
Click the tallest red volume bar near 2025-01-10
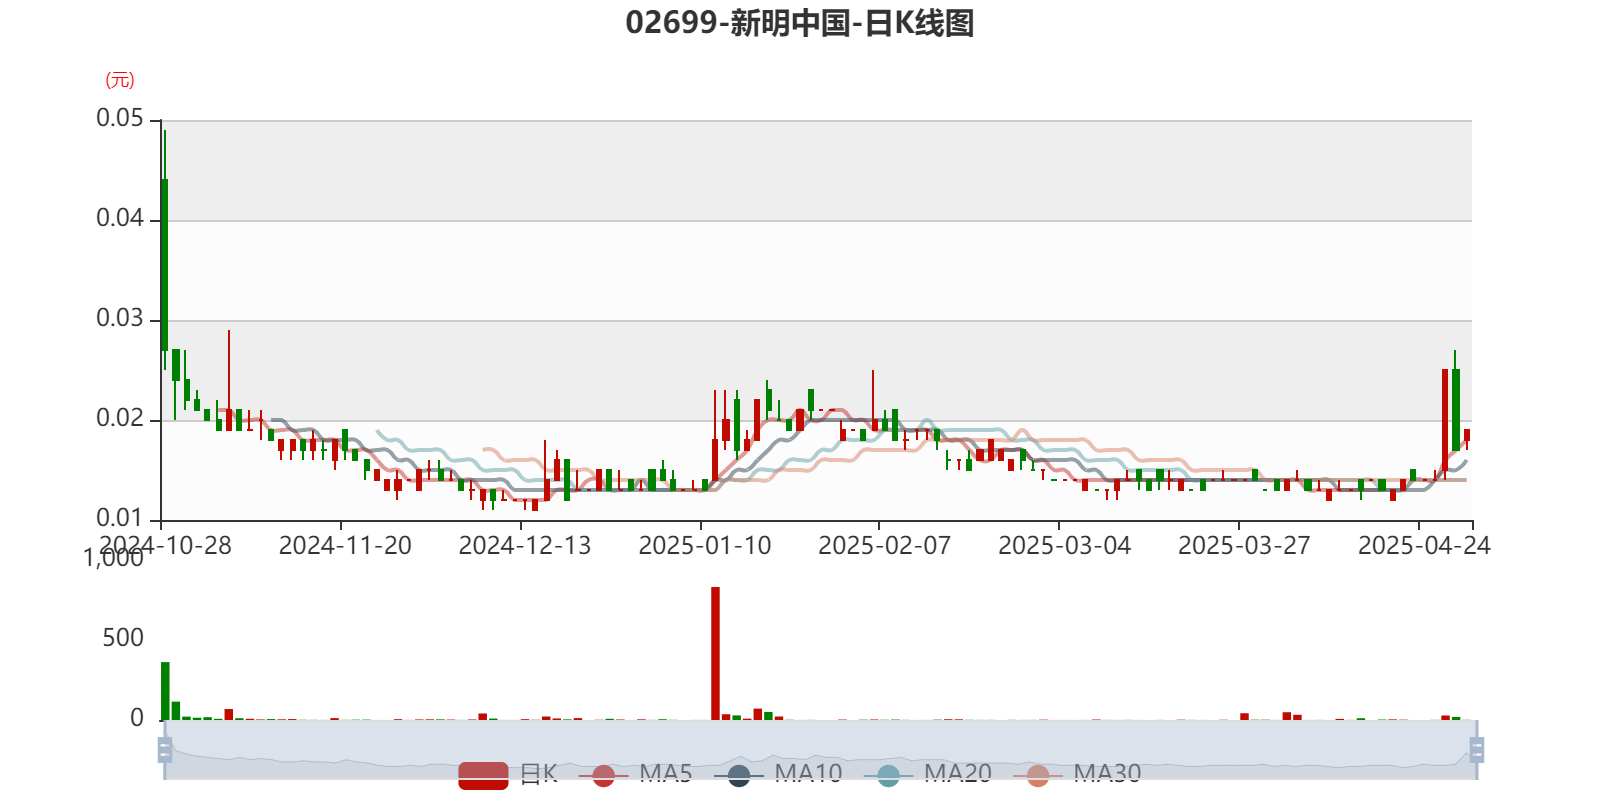click(715, 653)
